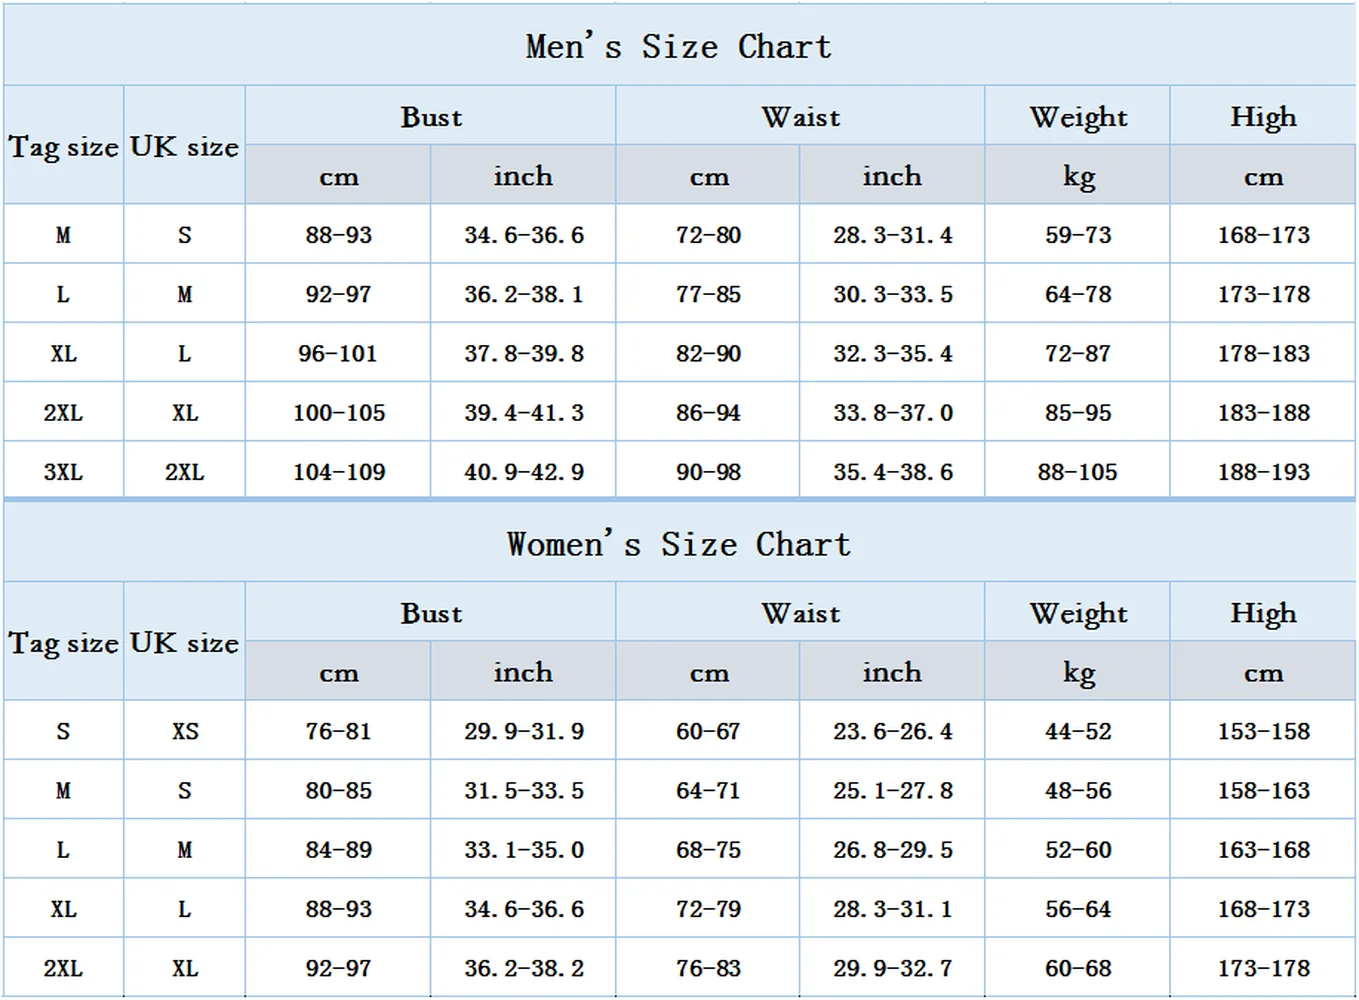Select the waist inch cell 29.9-32.7
The image size is (1359, 1000).
pyautogui.click(x=892, y=968)
